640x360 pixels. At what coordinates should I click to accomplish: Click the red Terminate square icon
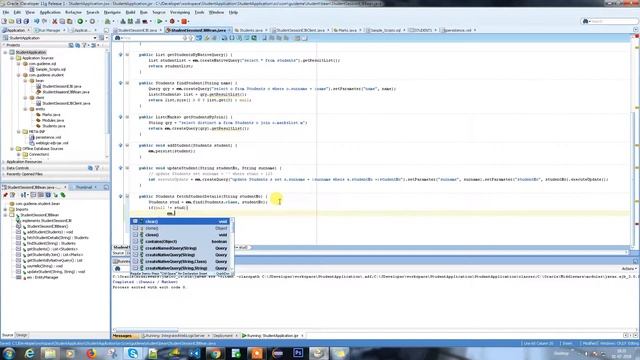tap(184, 21)
